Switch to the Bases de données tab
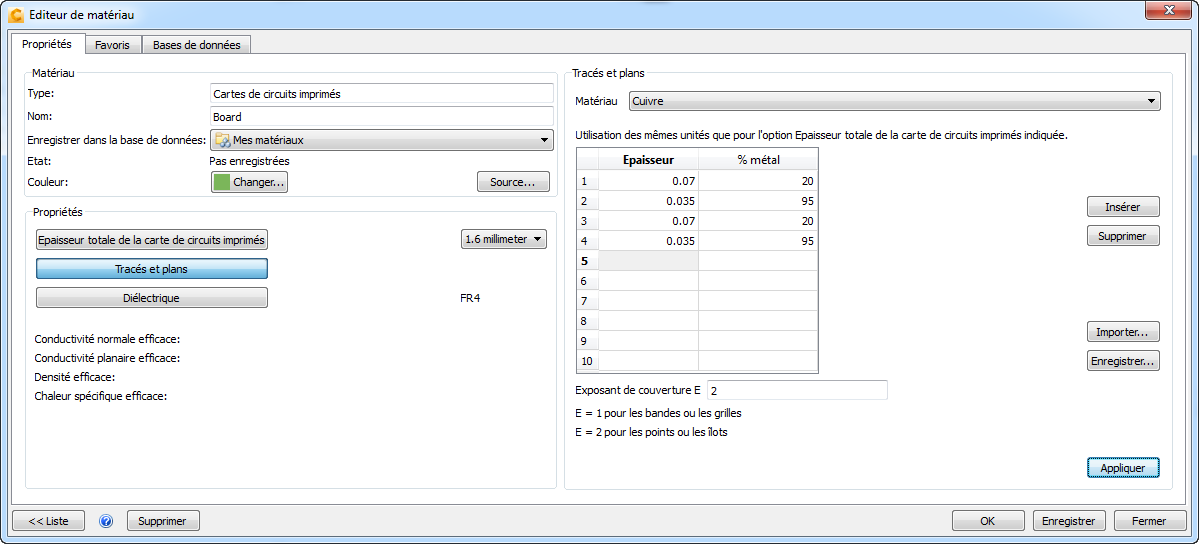 pyautogui.click(x=197, y=45)
